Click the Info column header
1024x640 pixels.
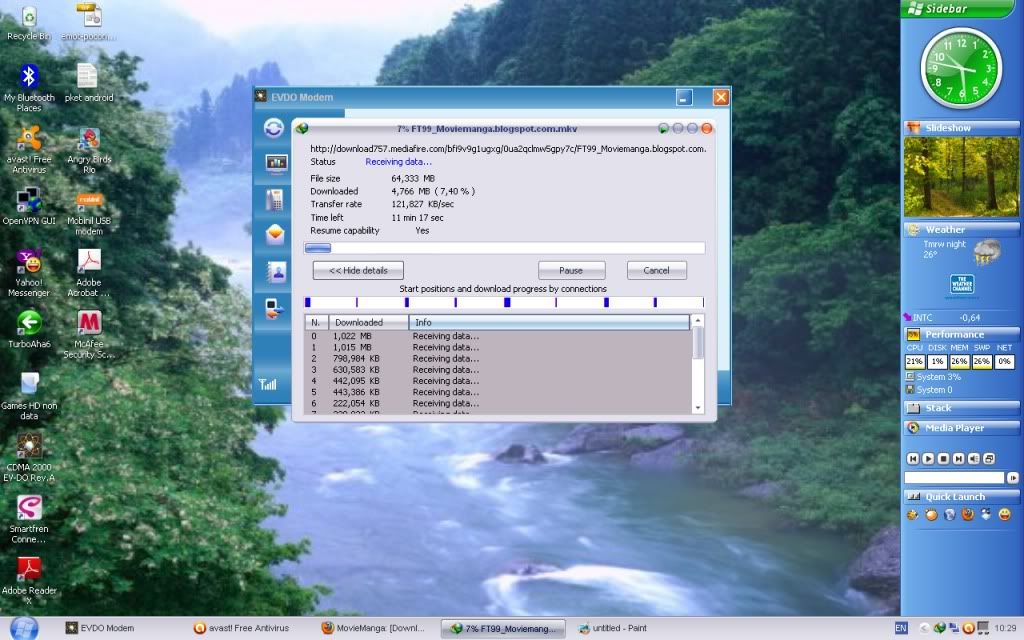(x=549, y=323)
